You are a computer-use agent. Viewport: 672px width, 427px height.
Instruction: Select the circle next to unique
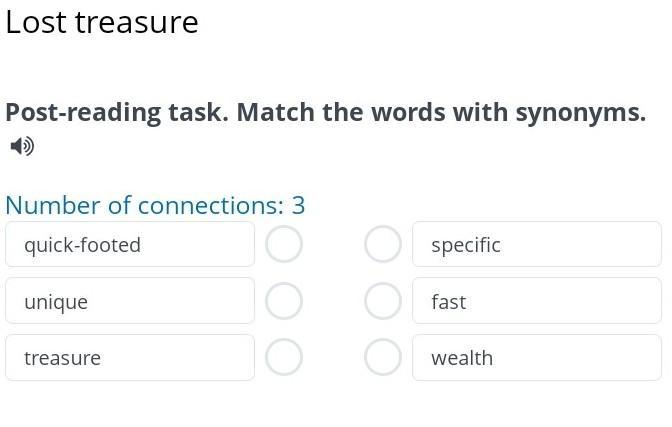tap(284, 301)
